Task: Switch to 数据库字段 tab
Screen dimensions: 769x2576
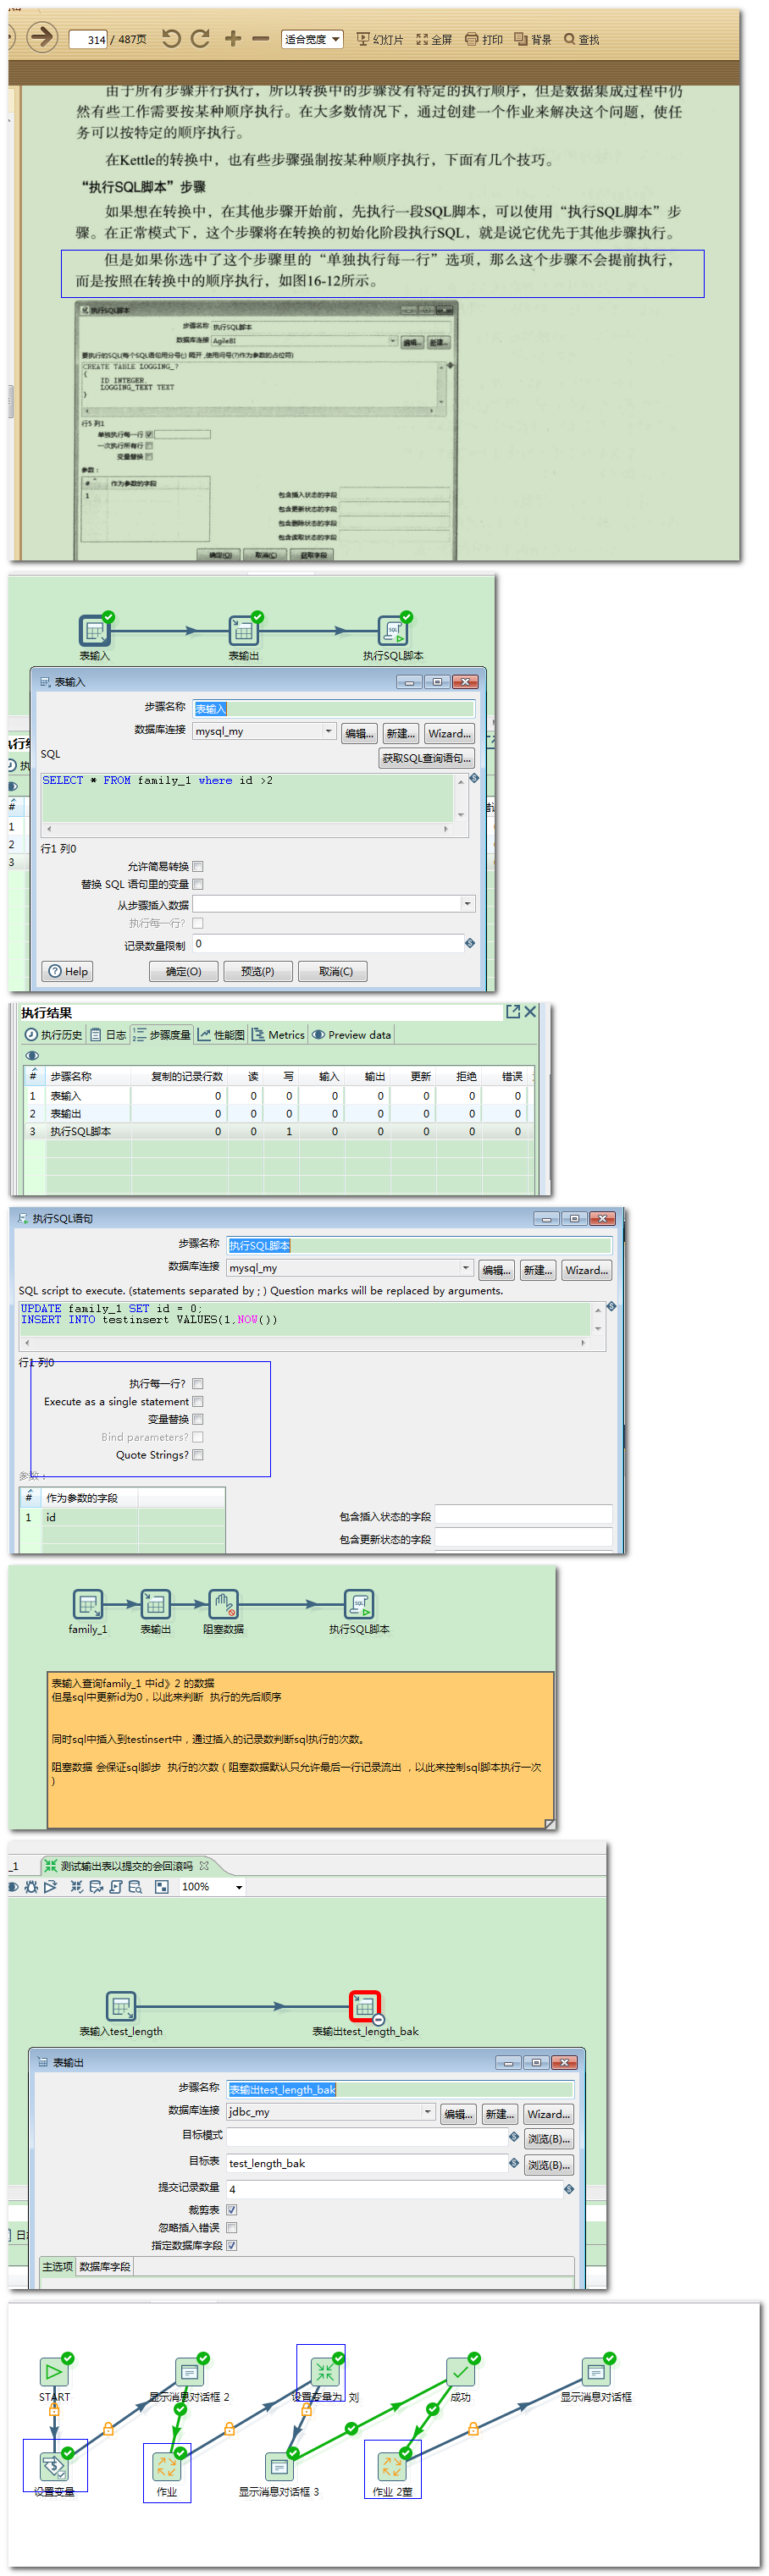Action: [105, 2266]
